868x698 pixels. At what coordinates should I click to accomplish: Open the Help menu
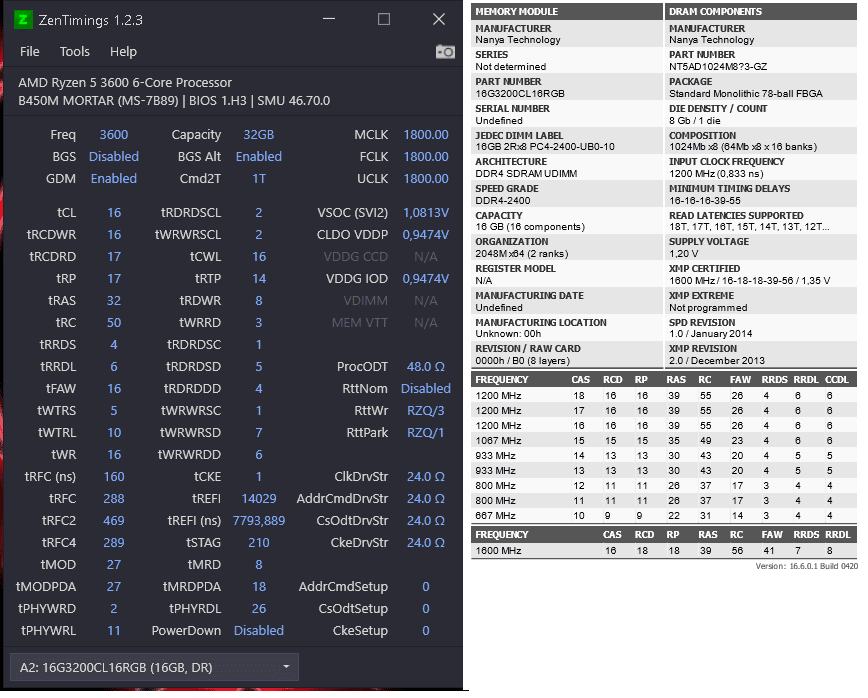coord(123,51)
